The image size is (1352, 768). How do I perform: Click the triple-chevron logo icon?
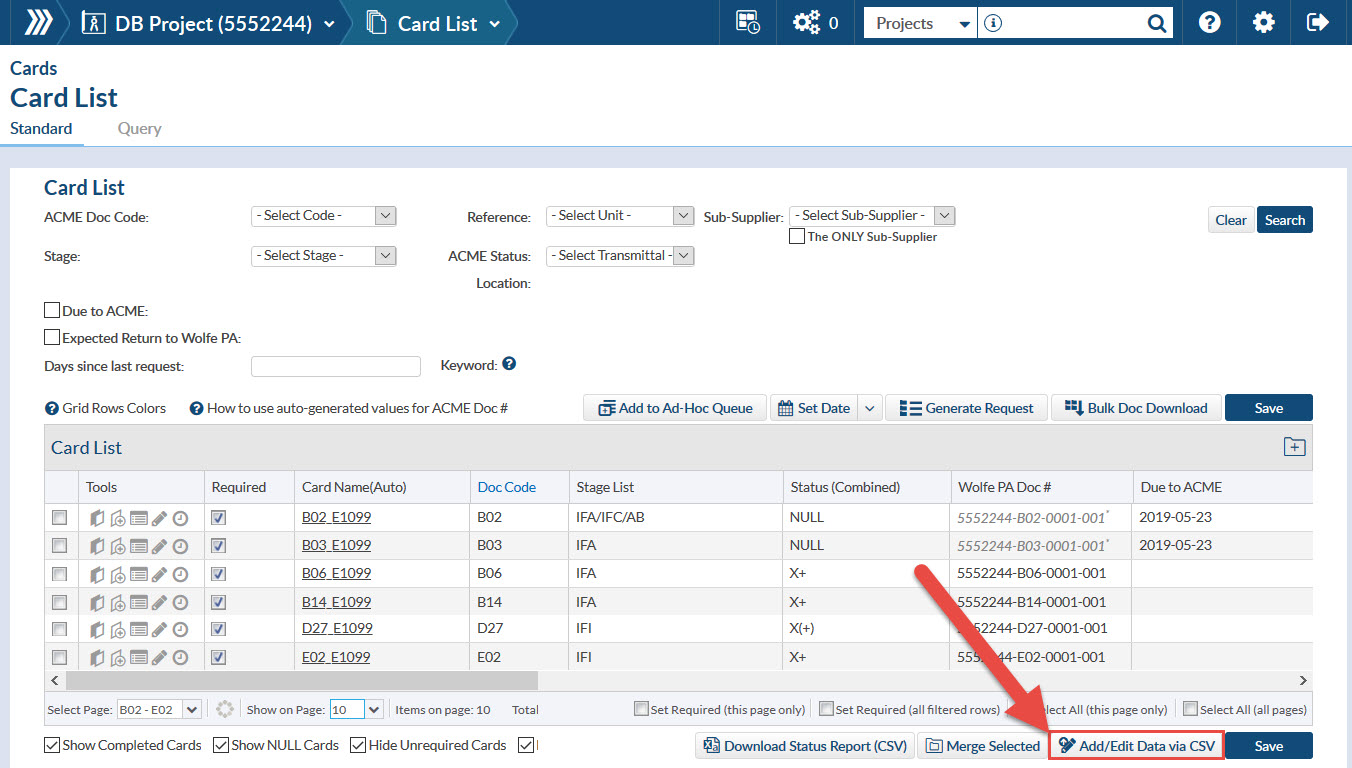tap(38, 22)
